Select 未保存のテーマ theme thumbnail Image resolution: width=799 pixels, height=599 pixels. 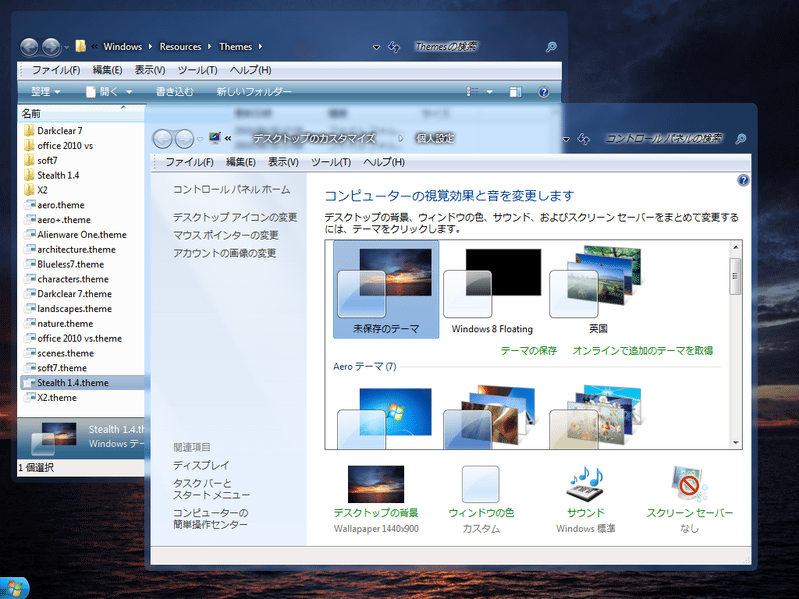[386, 289]
